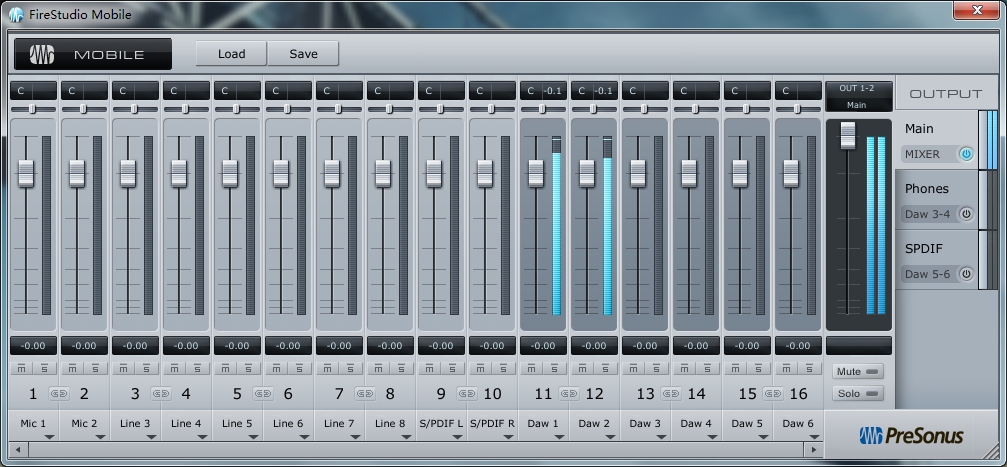Solo channel 3 Line 3
Screen dimensions: 1007x467
coord(146,369)
